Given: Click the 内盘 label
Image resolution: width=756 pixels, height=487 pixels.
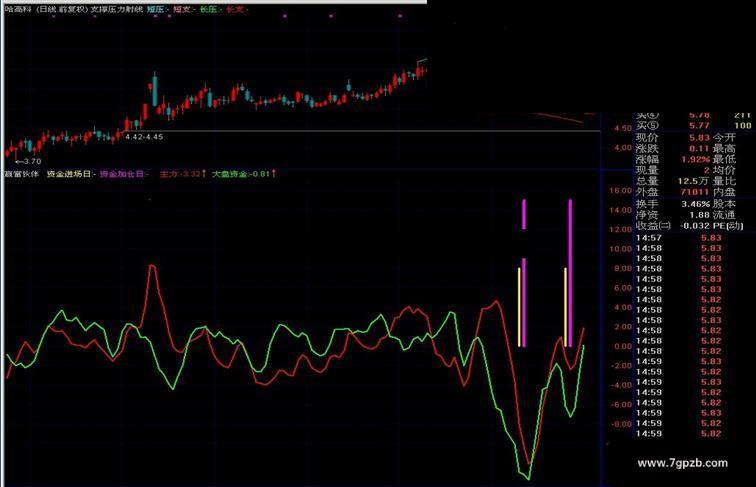Looking at the screenshot, I should 724,192.
